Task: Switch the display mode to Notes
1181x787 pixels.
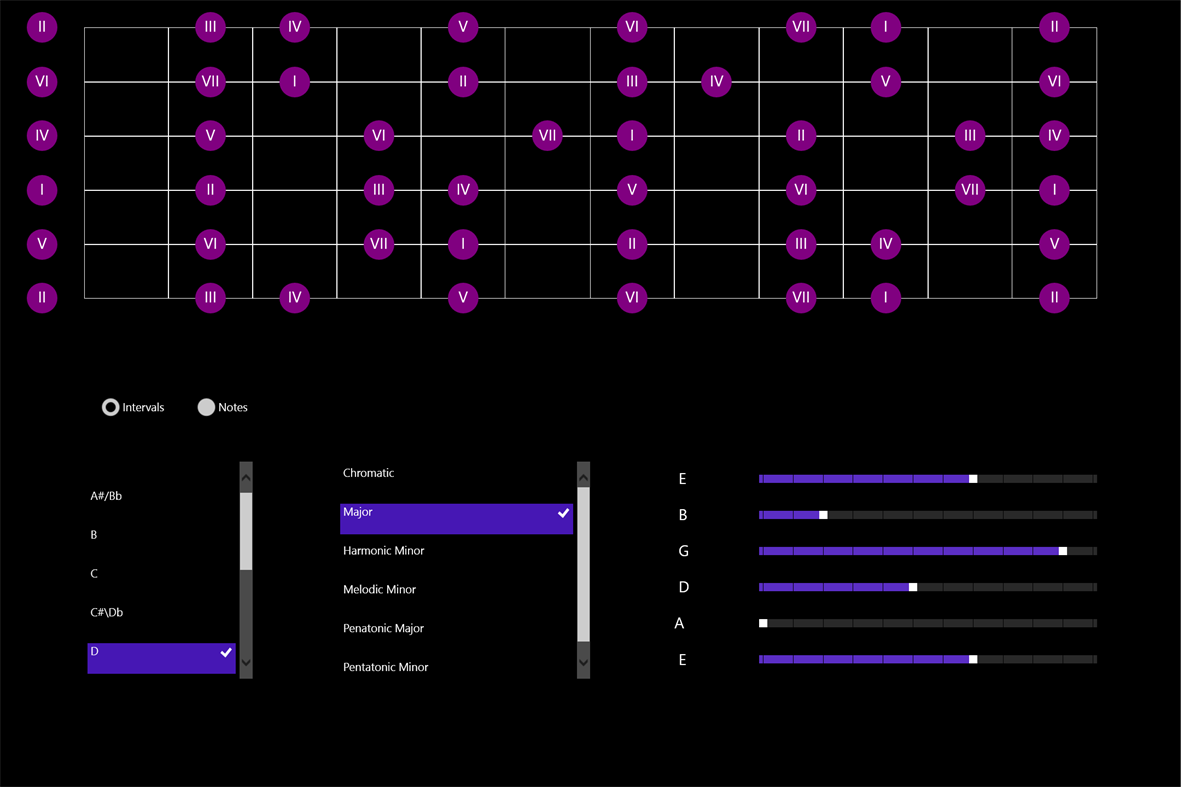Action: [207, 407]
